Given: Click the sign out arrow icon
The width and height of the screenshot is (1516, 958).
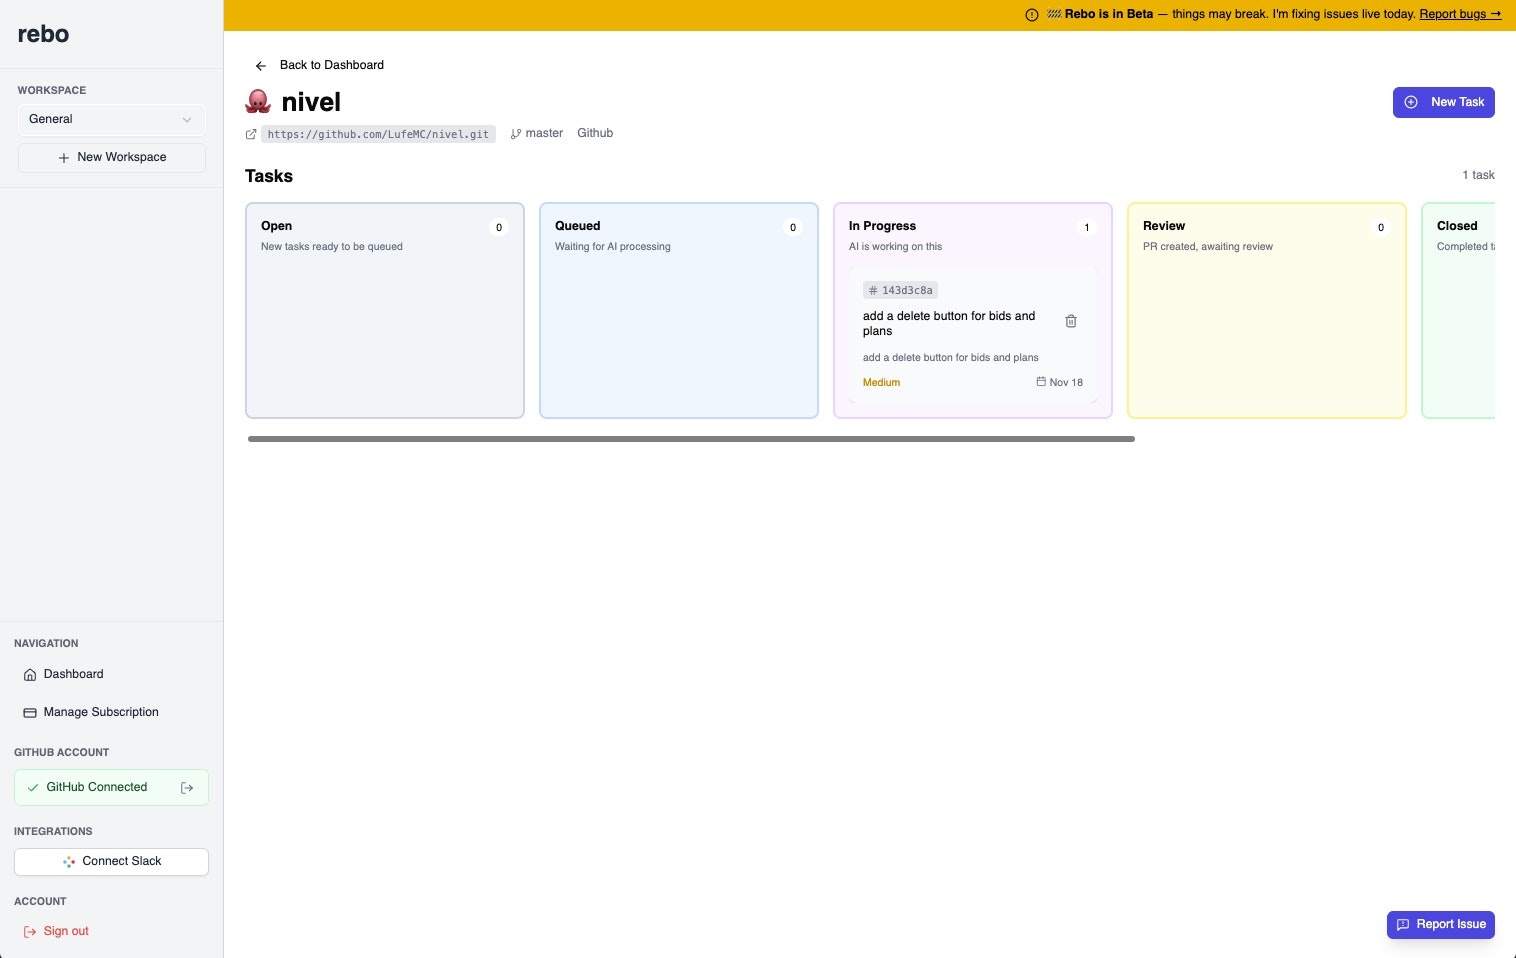Looking at the screenshot, I should (x=28, y=931).
